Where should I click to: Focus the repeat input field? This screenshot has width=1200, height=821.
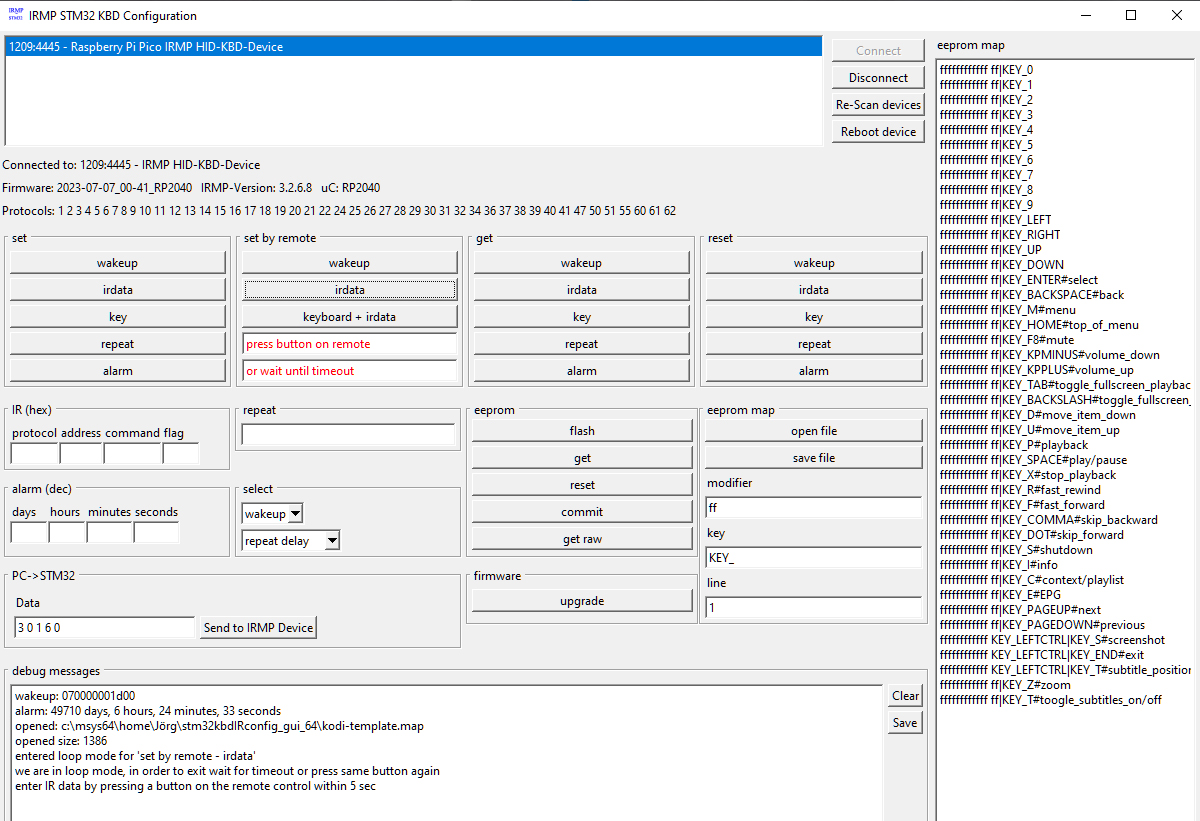tap(348, 434)
